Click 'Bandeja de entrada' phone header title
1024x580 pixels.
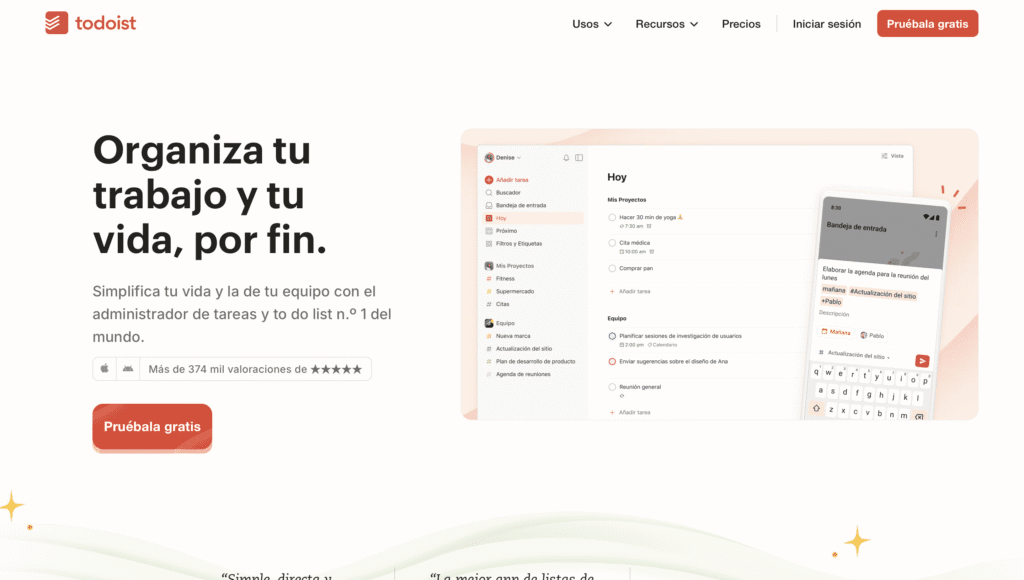856,227
